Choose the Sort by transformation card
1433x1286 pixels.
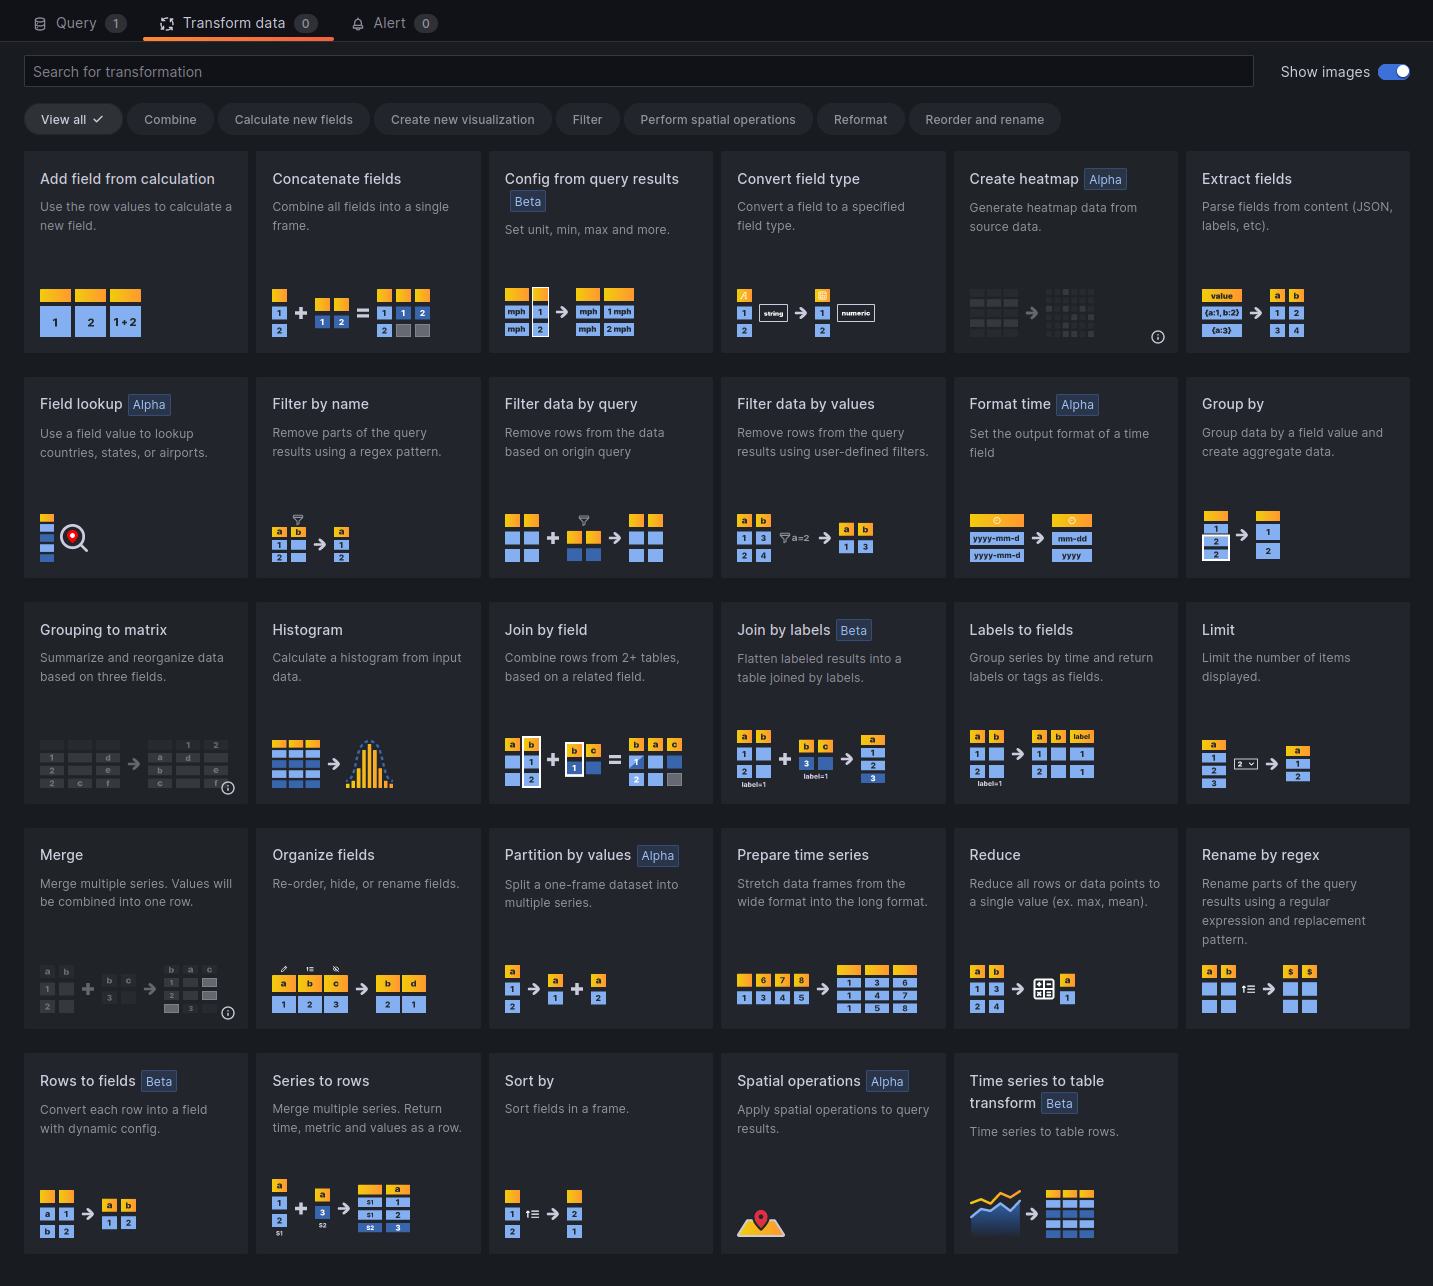tap(600, 1153)
